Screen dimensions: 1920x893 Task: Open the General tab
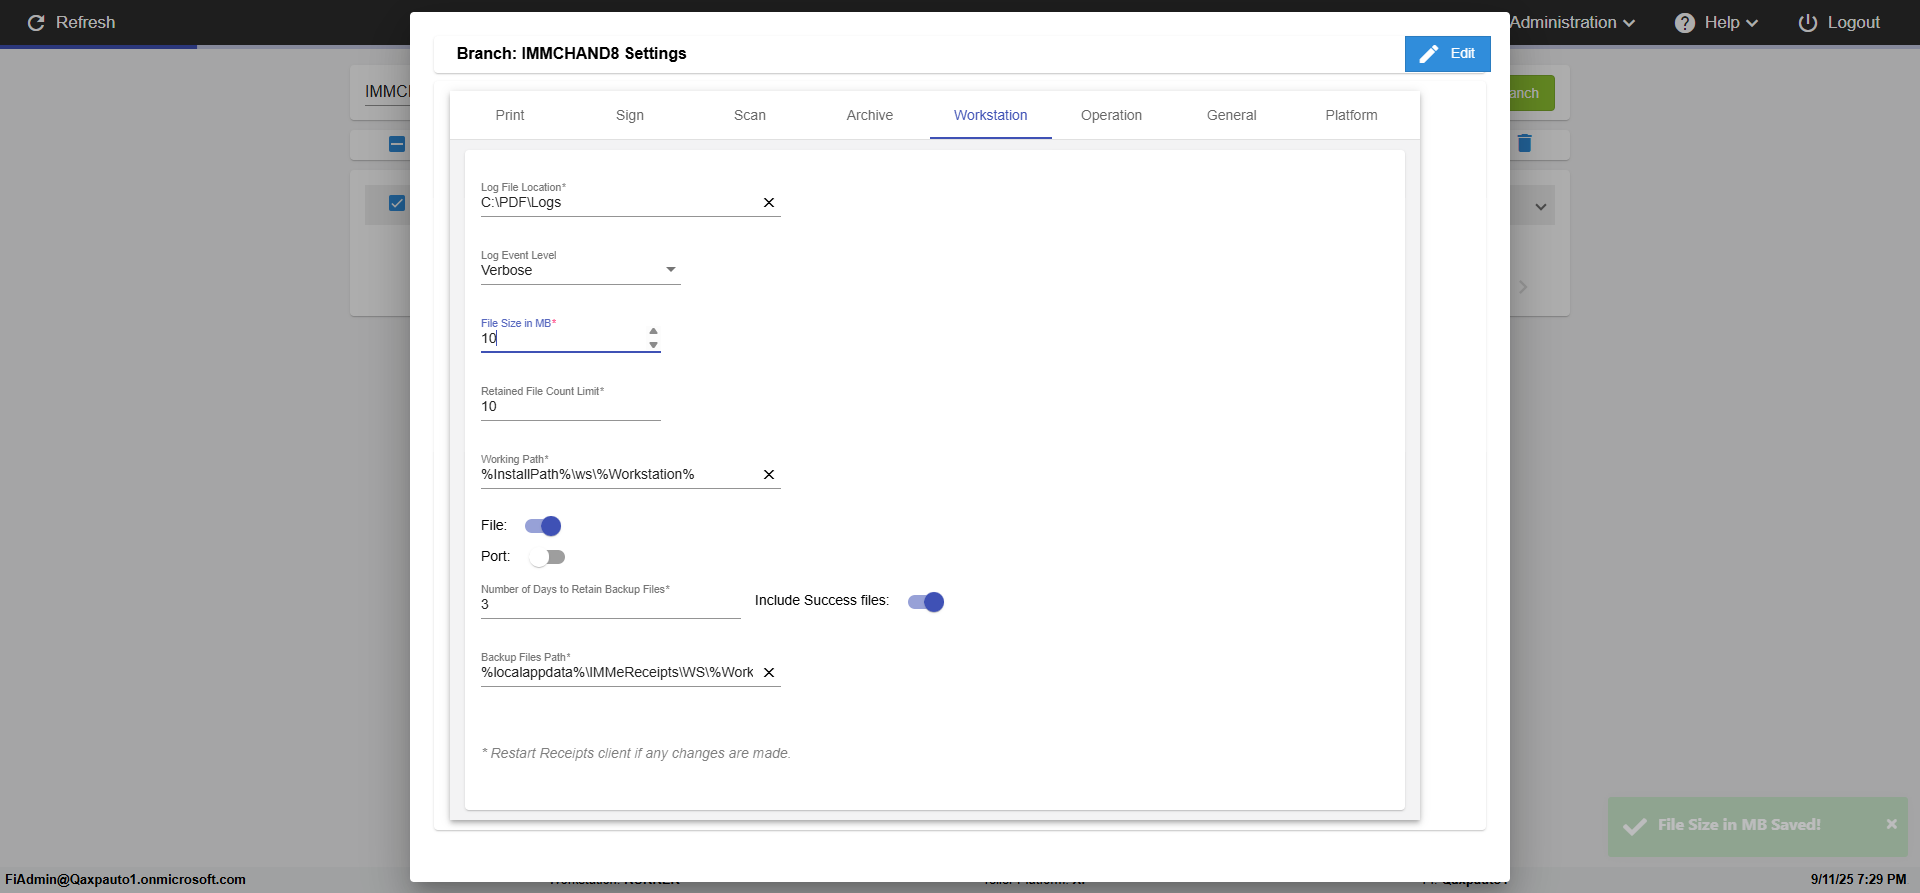[1231, 115]
